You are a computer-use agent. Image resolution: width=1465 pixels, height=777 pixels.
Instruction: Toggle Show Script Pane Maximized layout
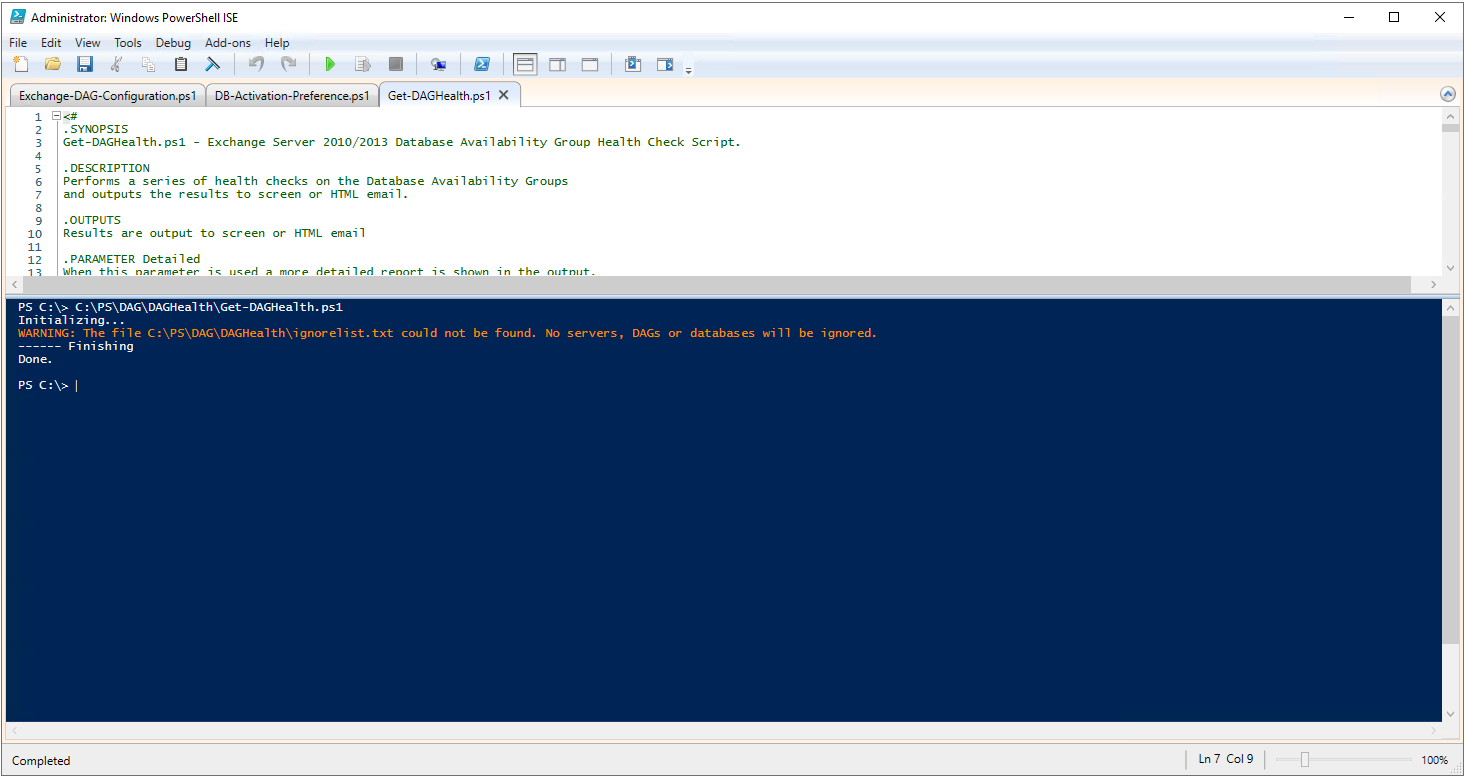[x=590, y=64]
